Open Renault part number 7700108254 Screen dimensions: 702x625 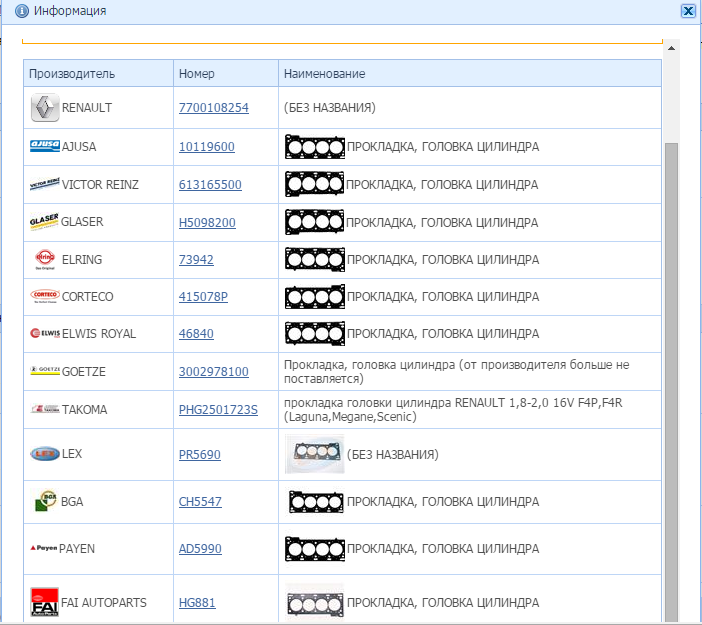click(x=213, y=108)
